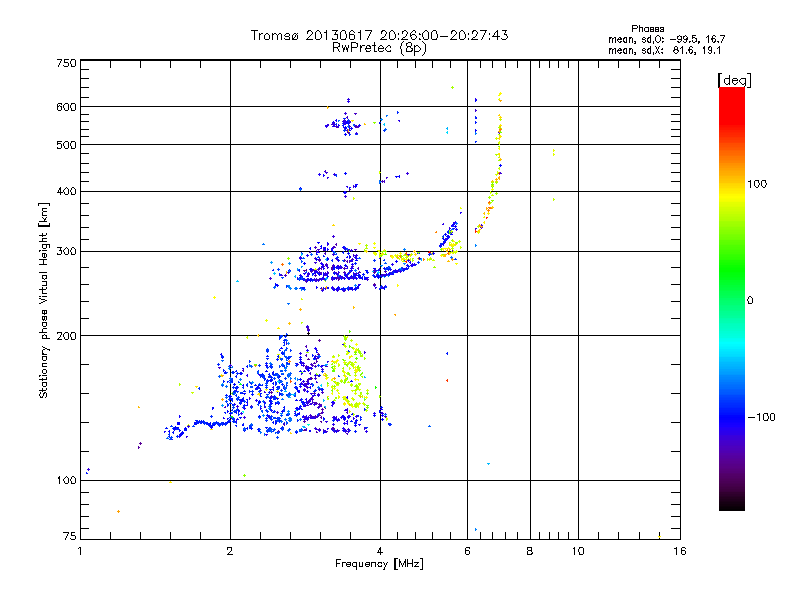This screenshot has height=600, width=800.
Task: Click the y-axis tick label '75'
Action: 70,536
